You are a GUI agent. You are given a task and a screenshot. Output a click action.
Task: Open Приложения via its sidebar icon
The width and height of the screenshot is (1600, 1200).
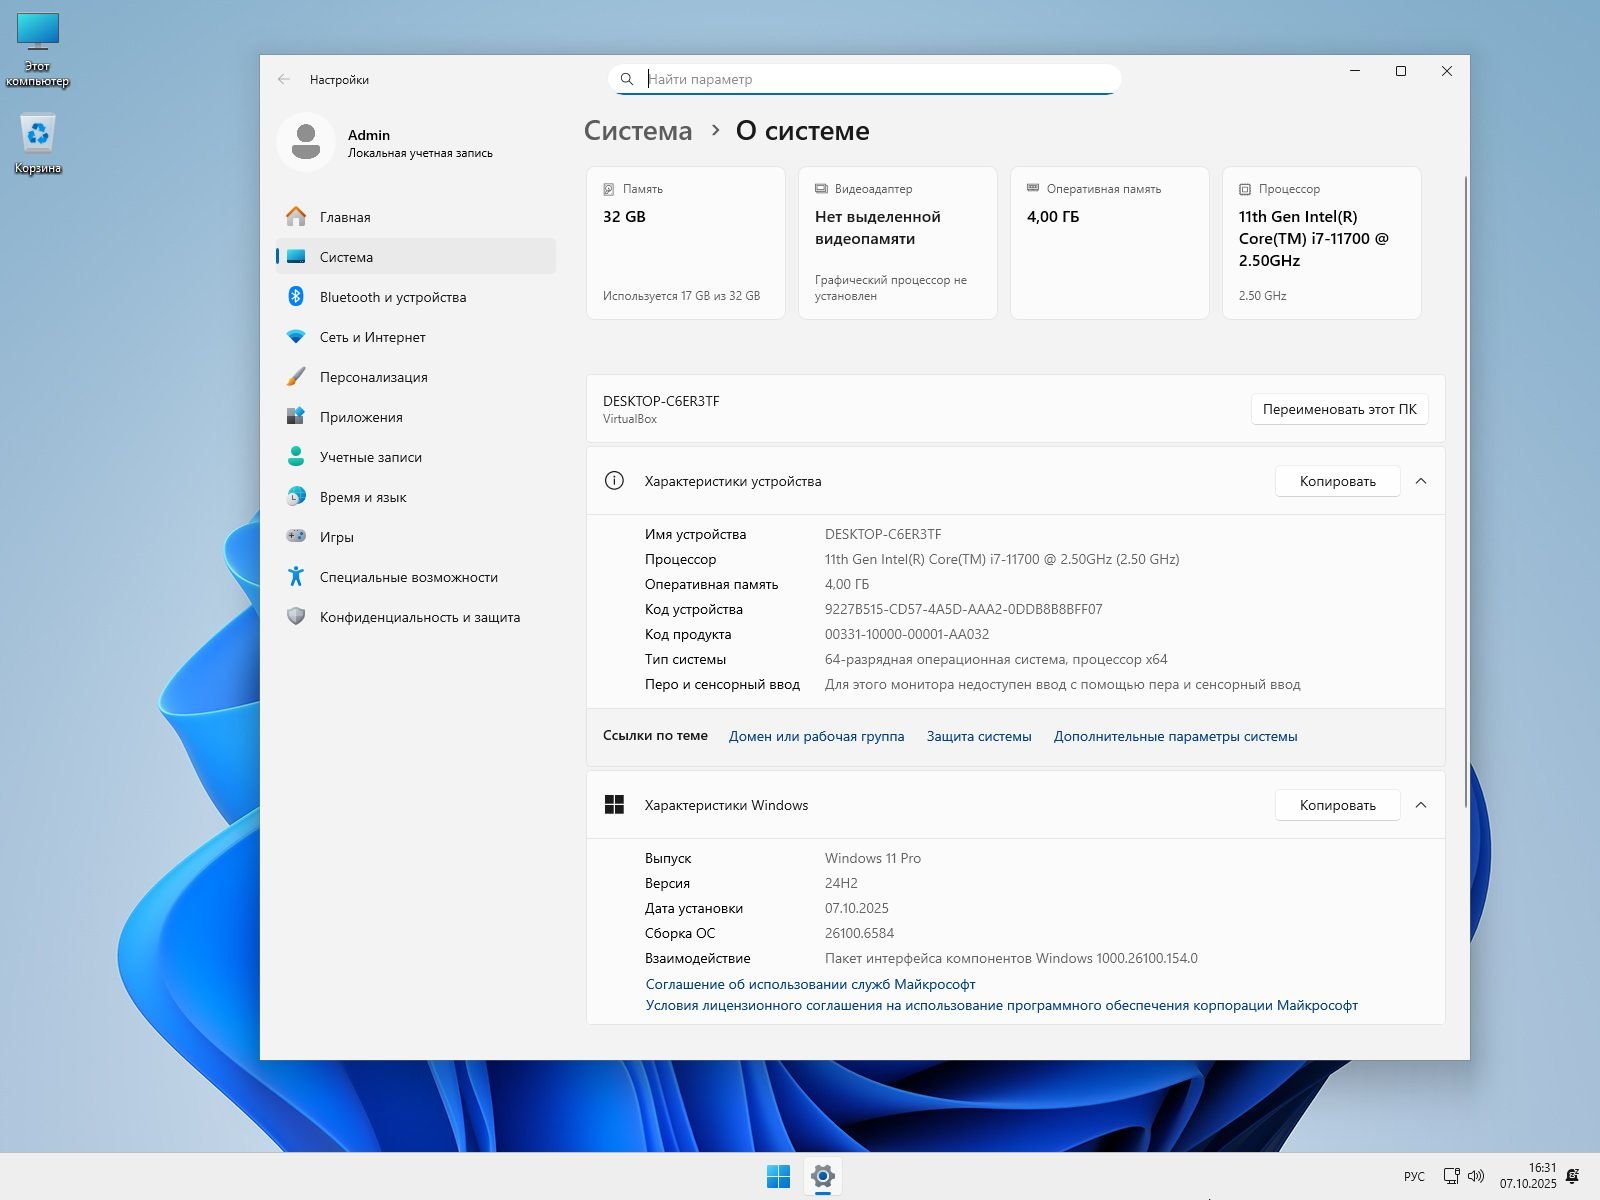296,417
